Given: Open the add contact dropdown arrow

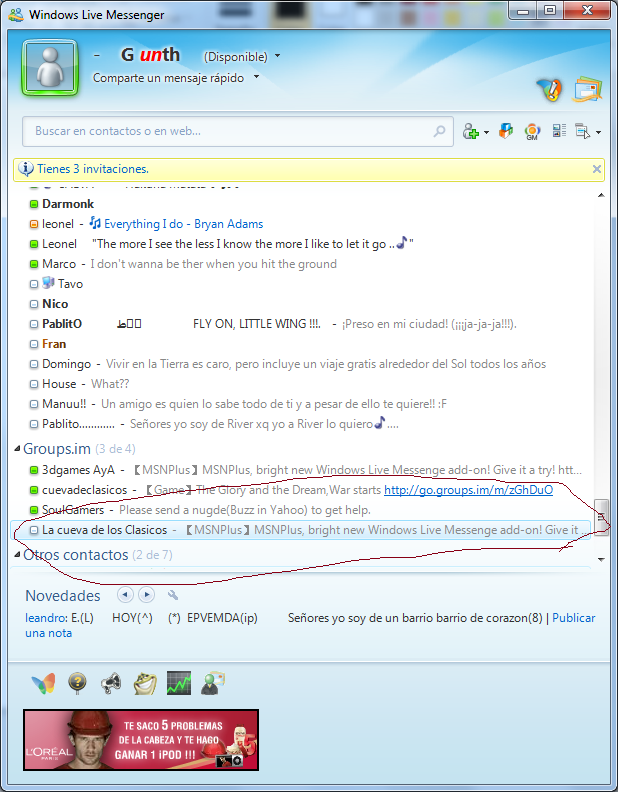Looking at the screenshot, I should pyautogui.click(x=486, y=132).
